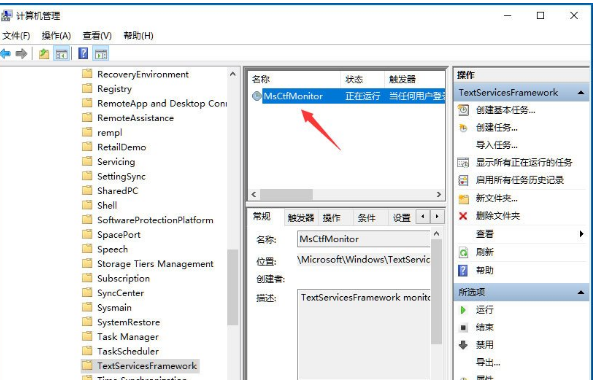Click the 名称 field containing MsCtfMonitor

364,239
